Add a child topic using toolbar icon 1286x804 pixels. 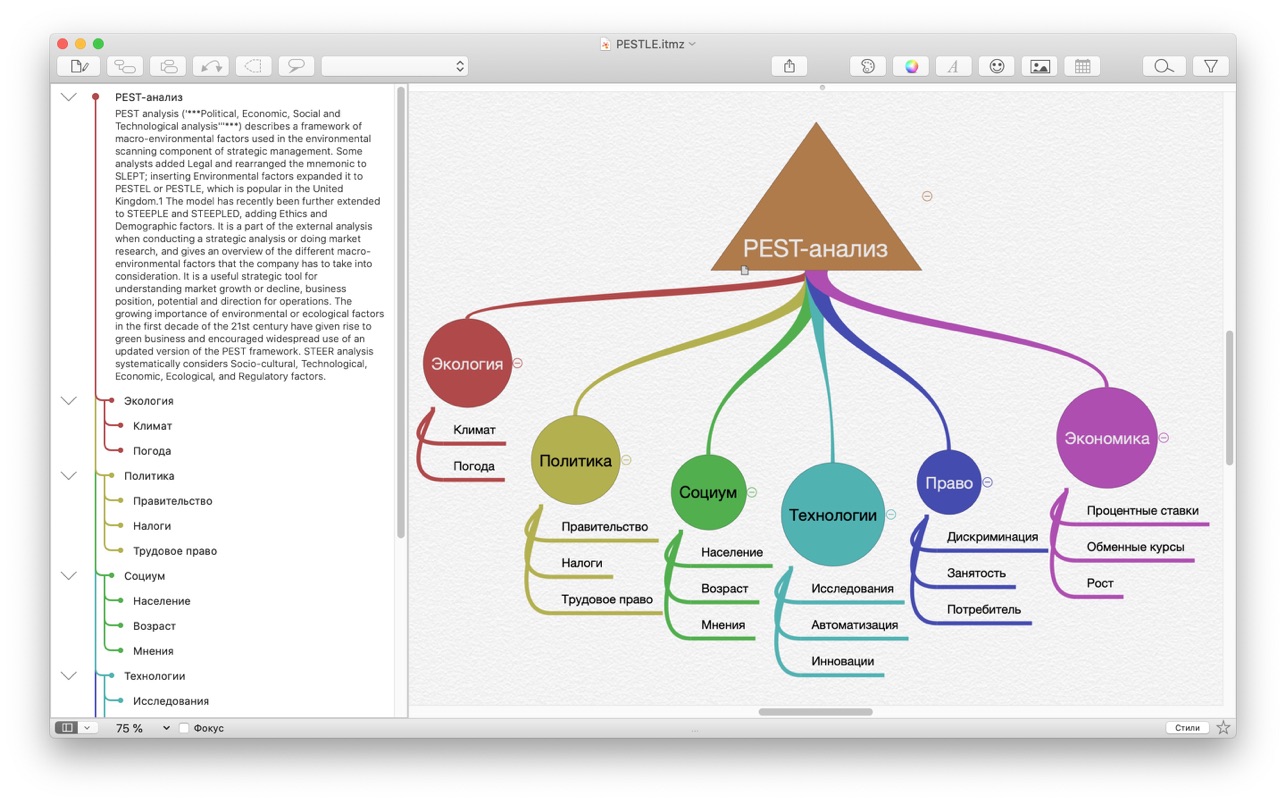(x=125, y=66)
